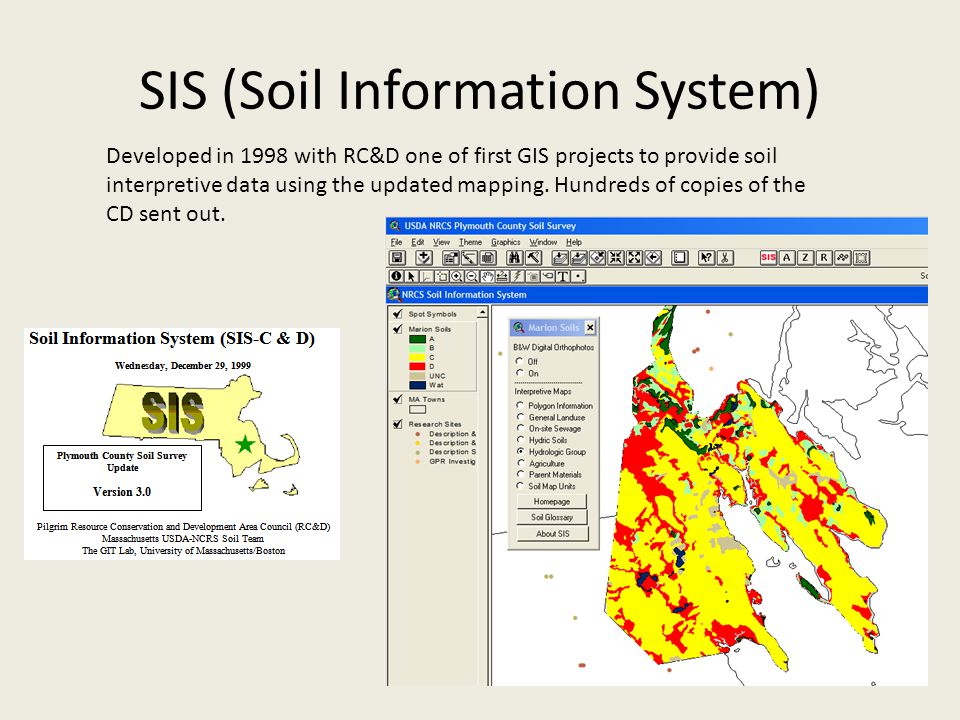The height and width of the screenshot is (720, 960).
Task: Click the dark green A legend swatch
Action: (418, 339)
